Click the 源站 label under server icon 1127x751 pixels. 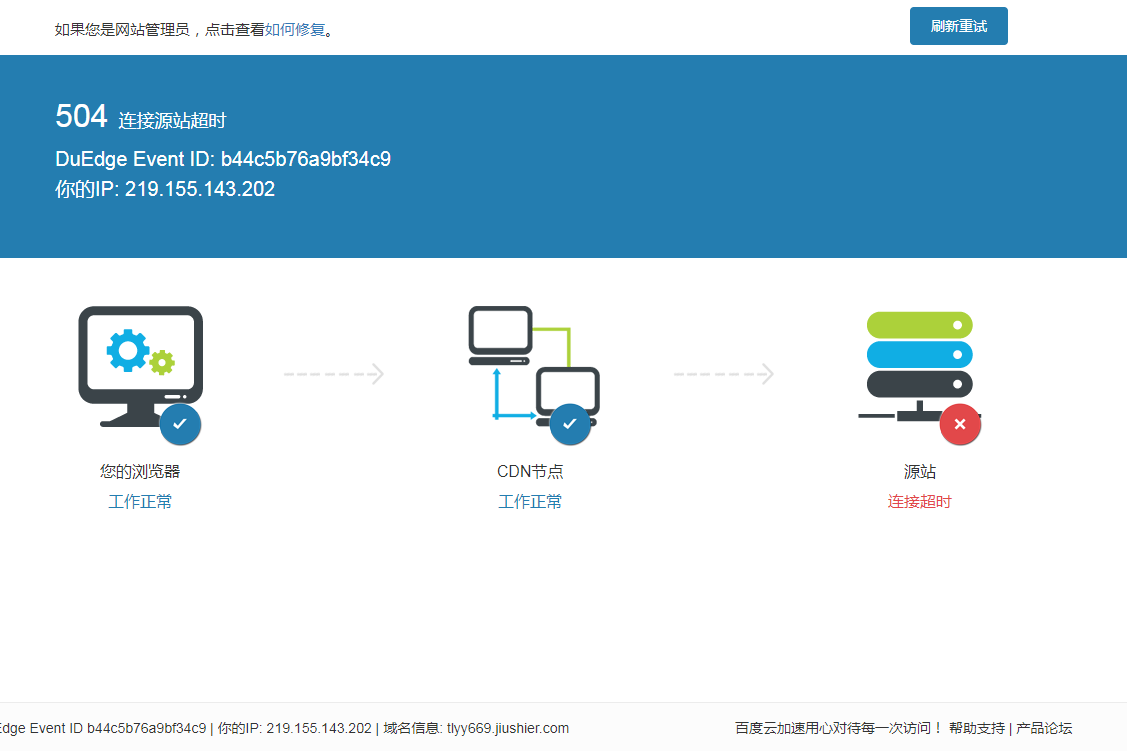click(x=919, y=472)
